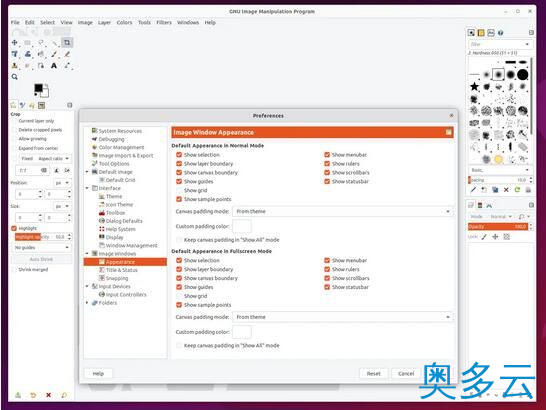Open Normal Mode canvas padding mode dropdown
Image resolution: width=546 pixels, height=410 pixels.
[x=343, y=211]
